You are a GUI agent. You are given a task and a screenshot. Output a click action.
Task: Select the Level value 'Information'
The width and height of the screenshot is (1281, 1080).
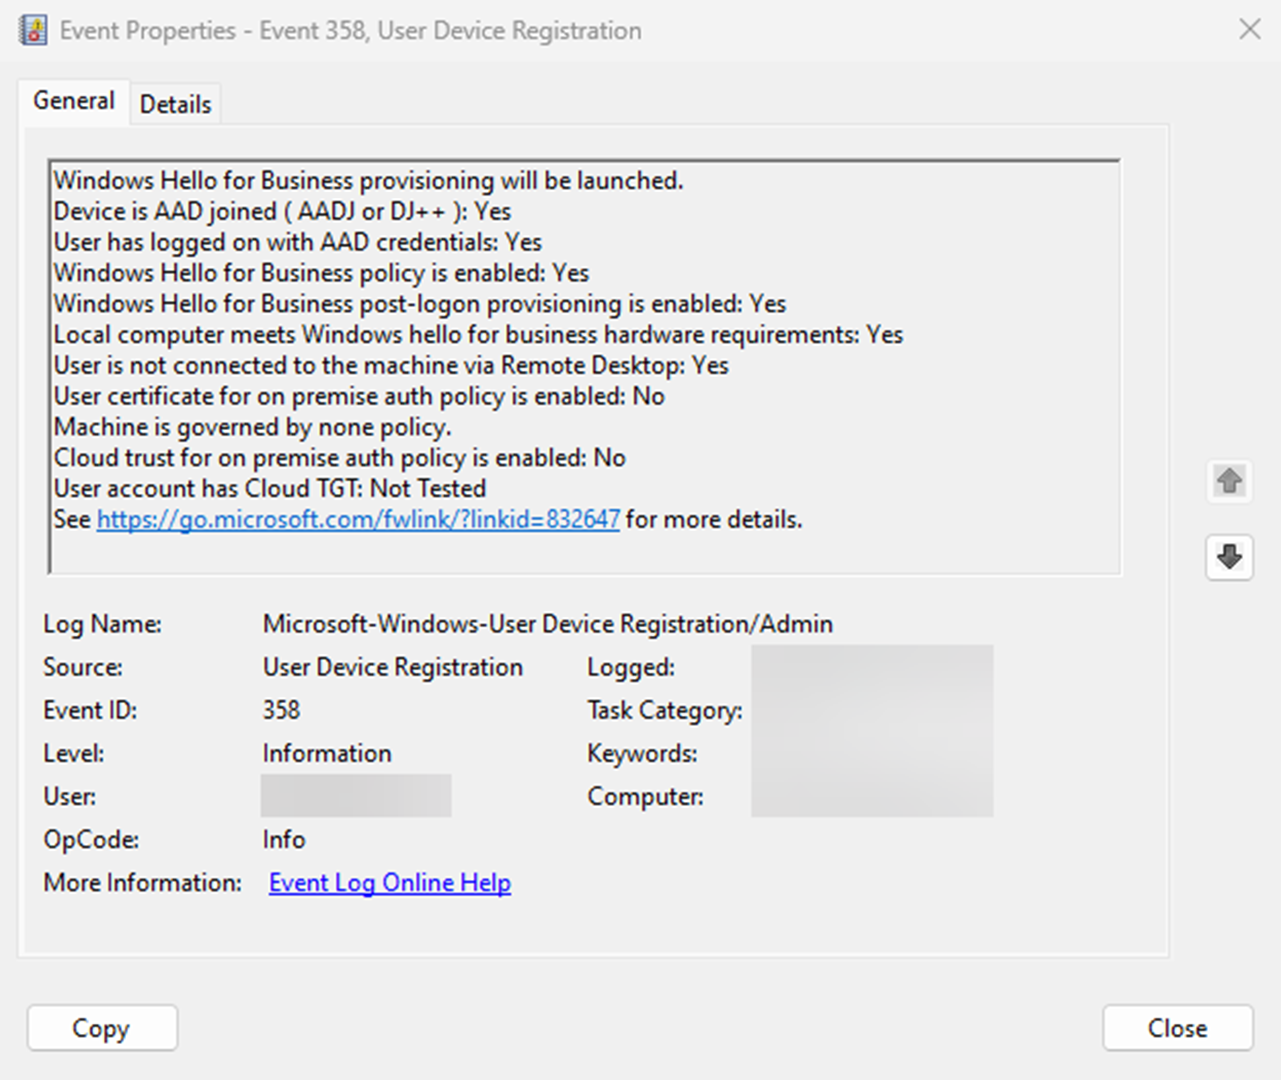(x=327, y=753)
